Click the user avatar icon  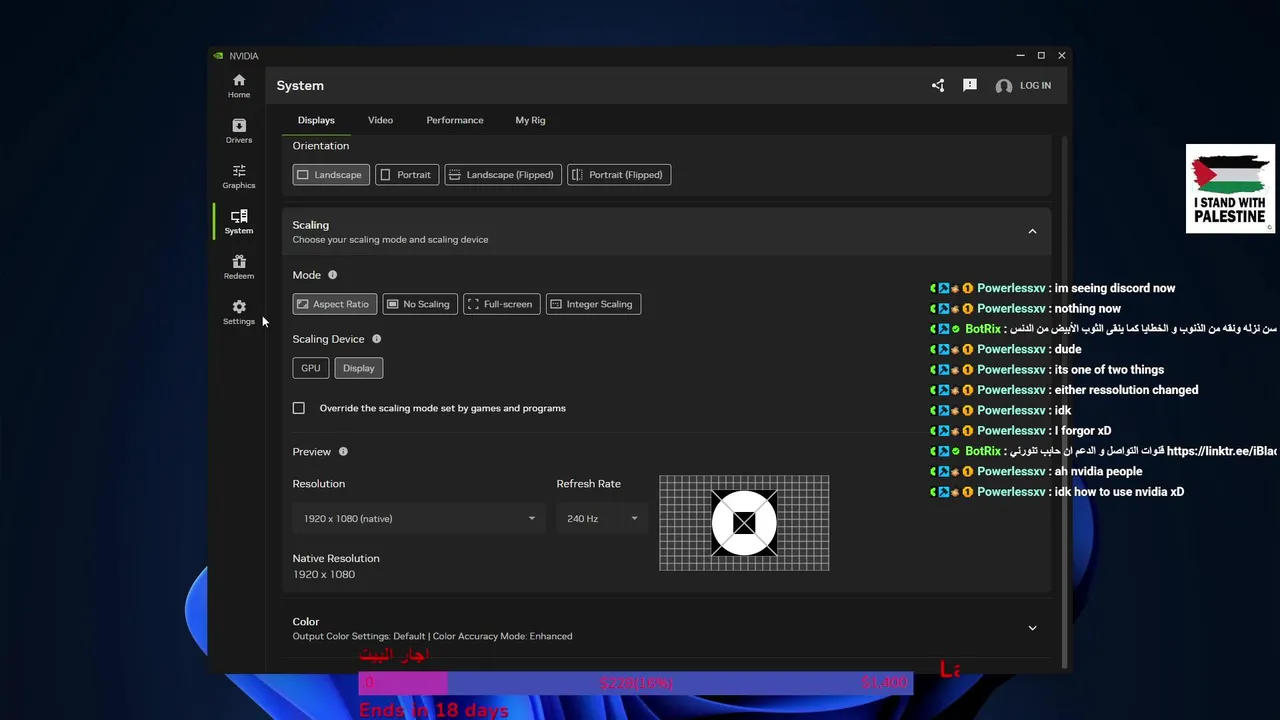pyautogui.click(x=1004, y=86)
